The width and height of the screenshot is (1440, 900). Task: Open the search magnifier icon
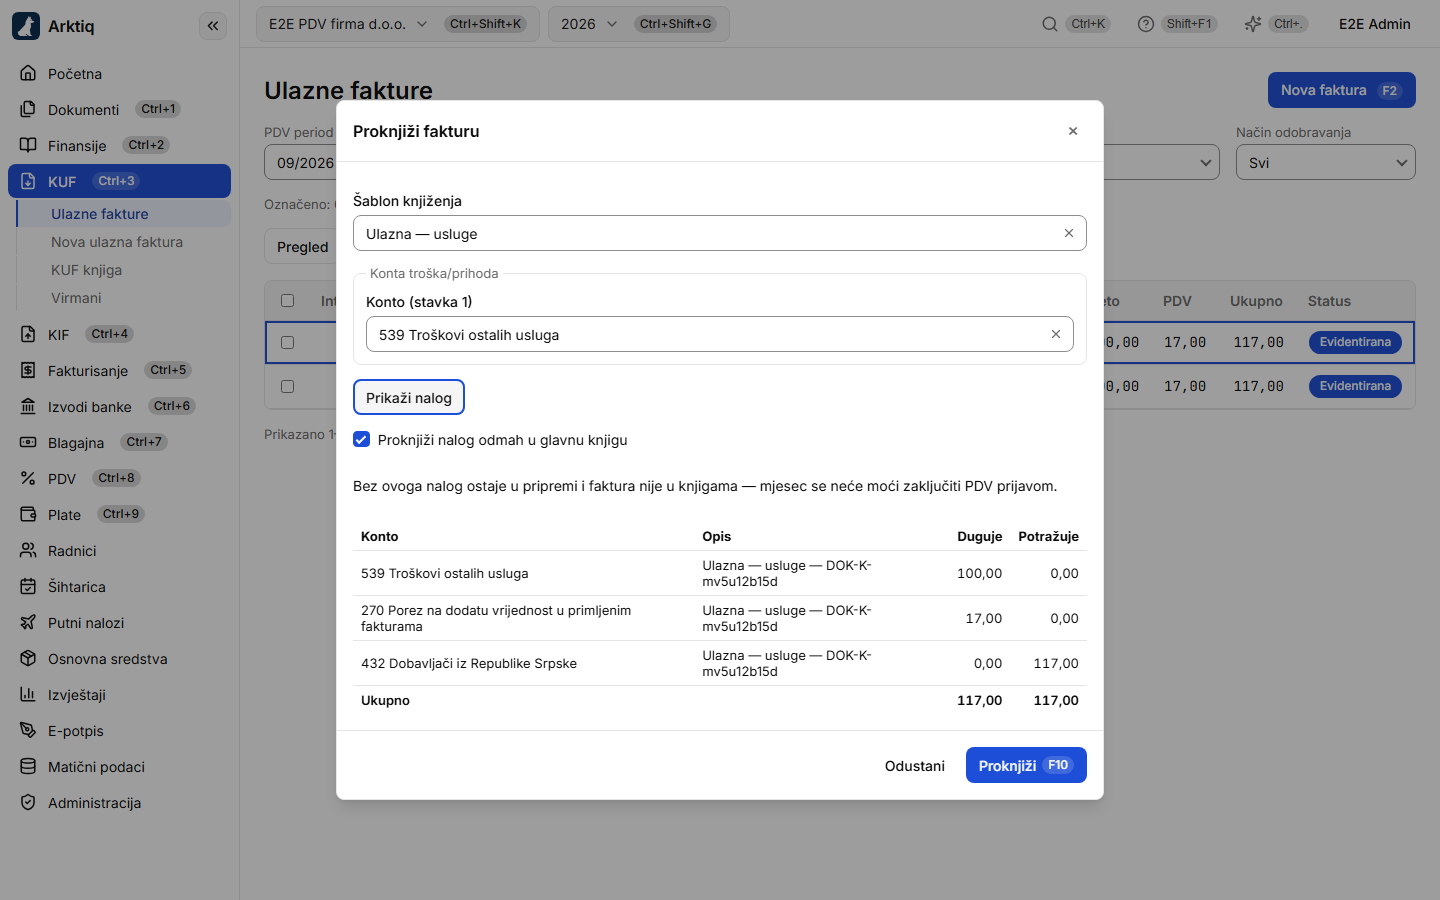click(1050, 24)
